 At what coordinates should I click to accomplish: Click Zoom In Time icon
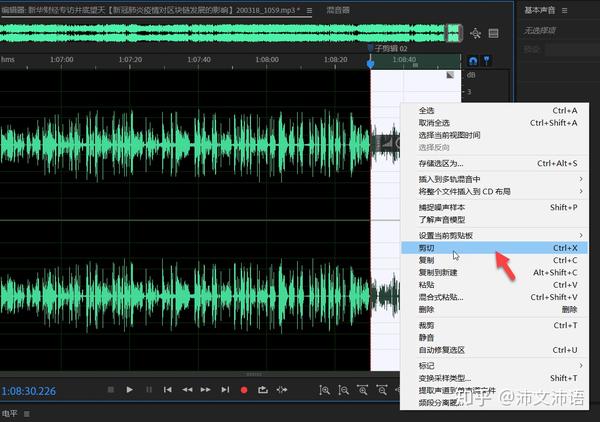coord(362,390)
